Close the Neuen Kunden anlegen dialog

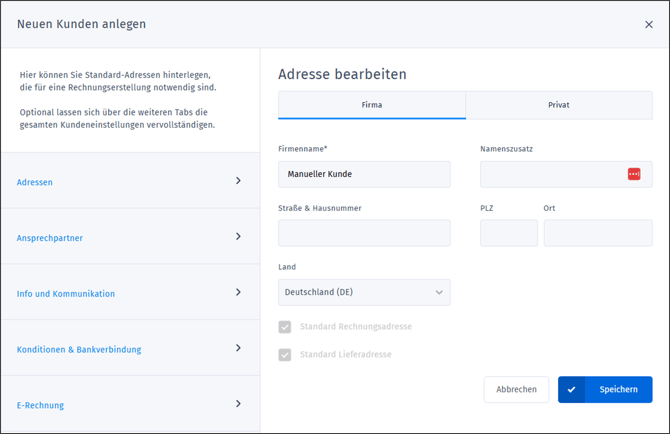(x=648, y=25)
